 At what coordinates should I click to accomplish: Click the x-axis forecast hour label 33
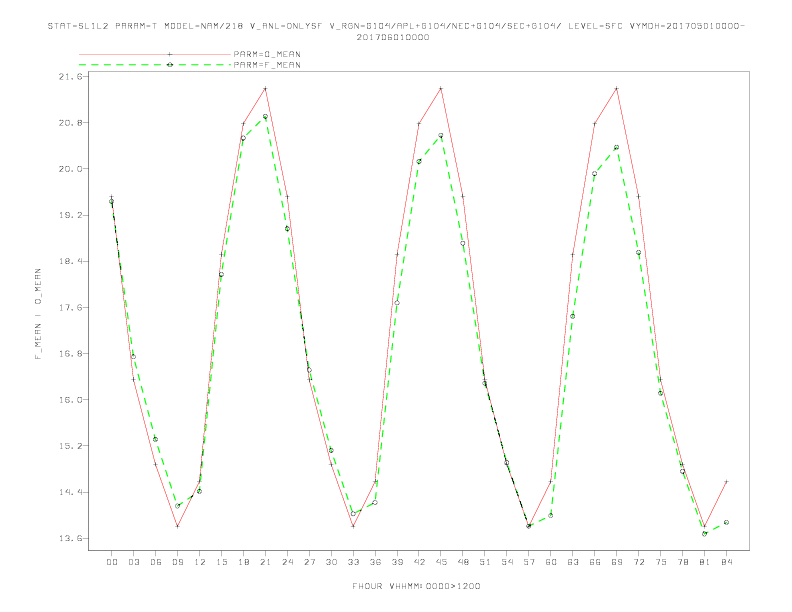tap(353, 562)
